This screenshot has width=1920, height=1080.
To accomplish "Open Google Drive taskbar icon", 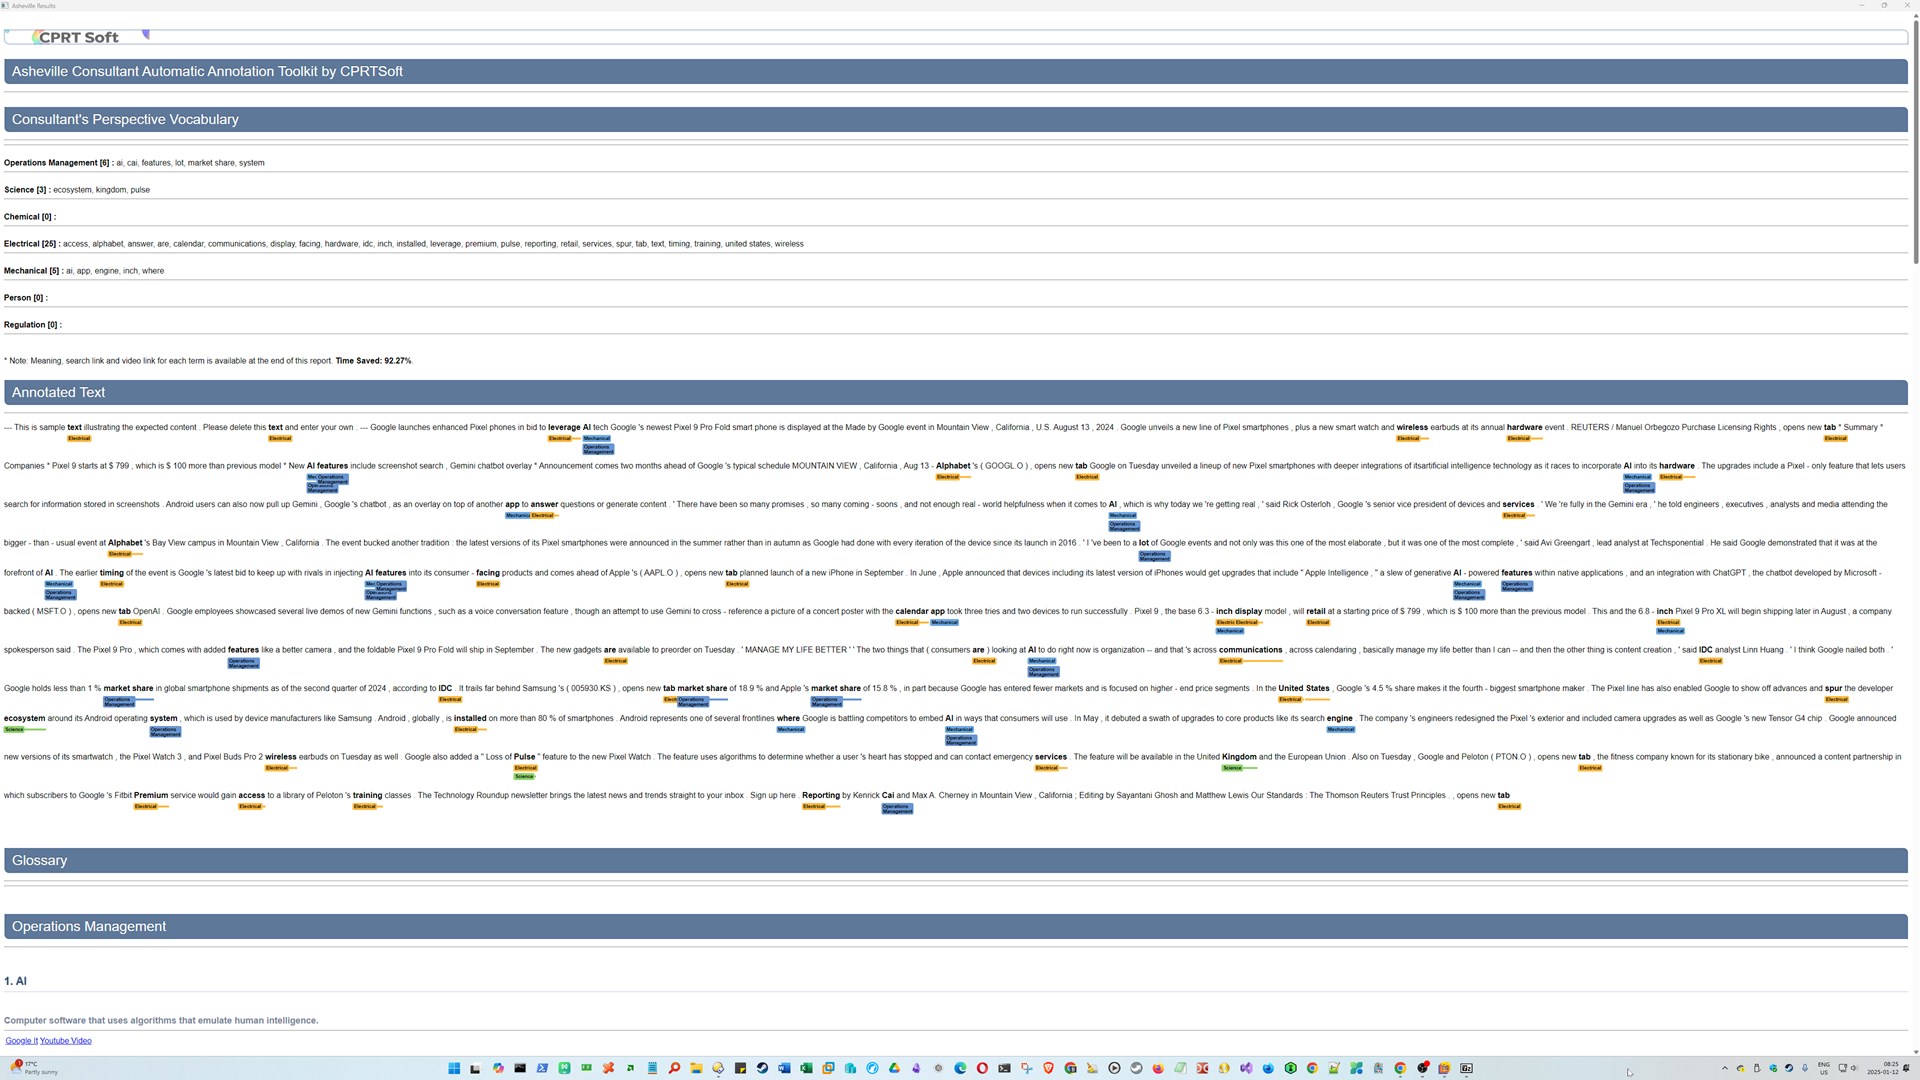I will pyautogui.click(x=894, y=1068).
